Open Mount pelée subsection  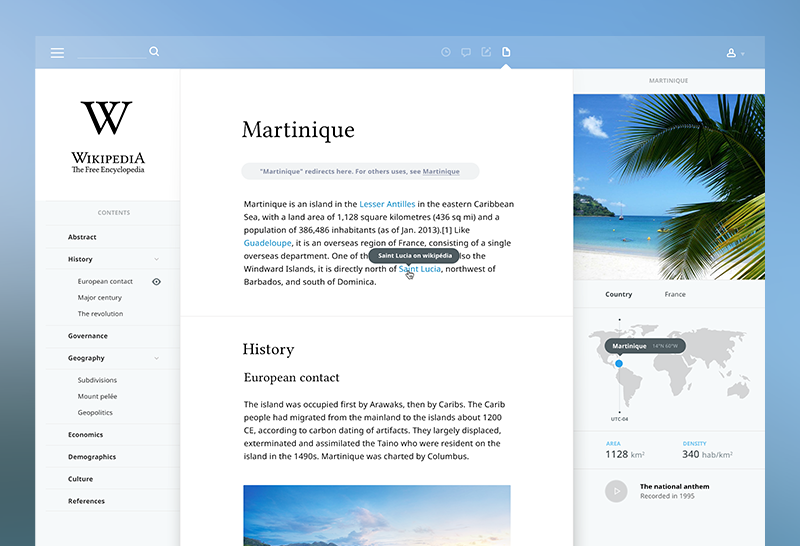click(x=97, y=396)
